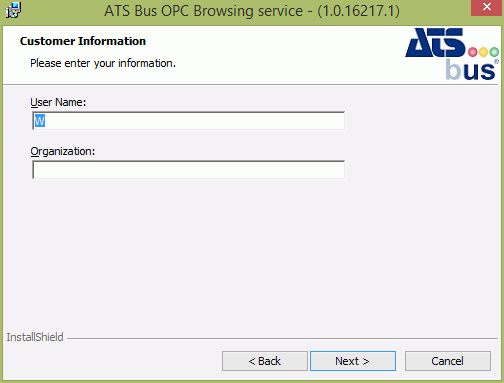Focus the User Name input field
Screen dimensions: 504x383
(x=189, y=121)
